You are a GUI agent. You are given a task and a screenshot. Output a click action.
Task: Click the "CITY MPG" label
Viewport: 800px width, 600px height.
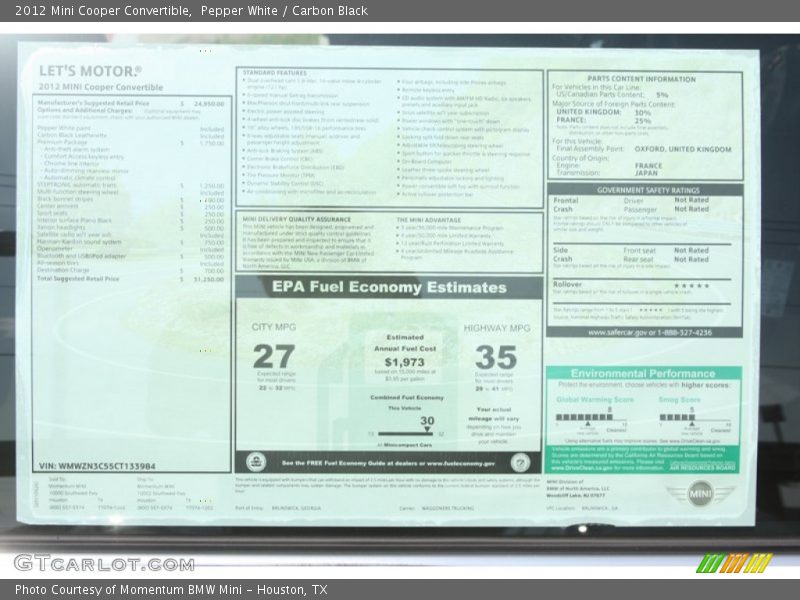273,327
